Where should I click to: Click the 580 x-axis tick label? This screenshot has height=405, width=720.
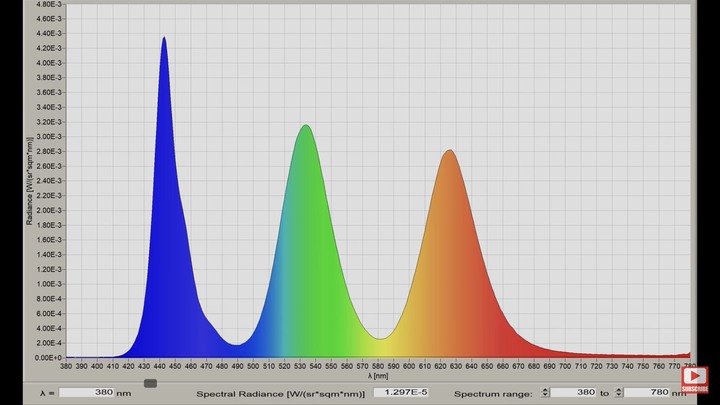378,366
